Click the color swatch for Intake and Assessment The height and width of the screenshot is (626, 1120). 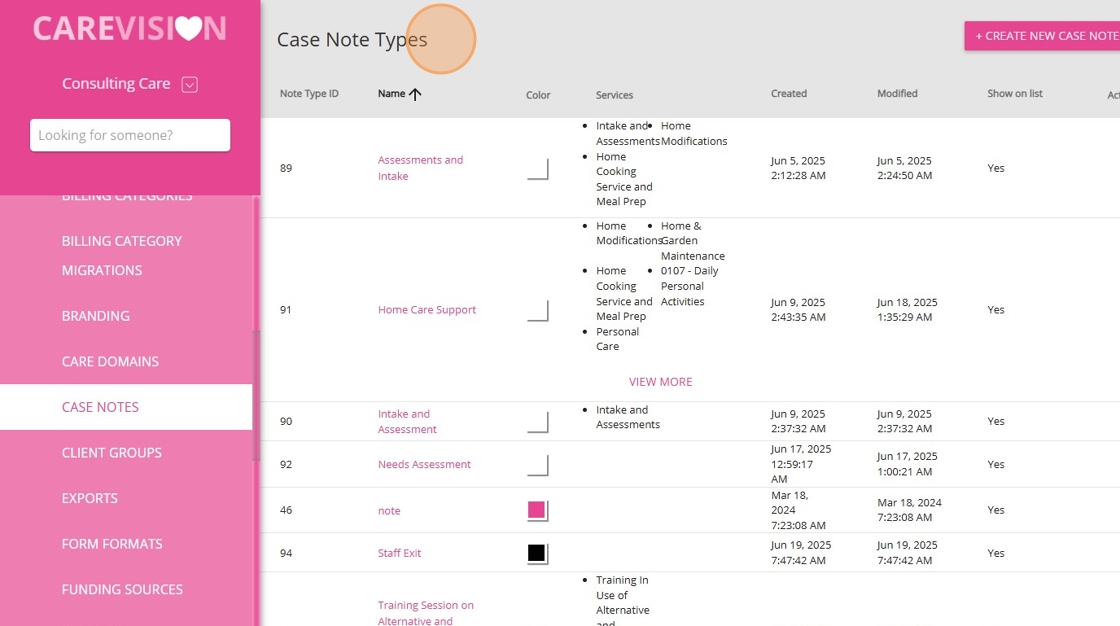538,422
